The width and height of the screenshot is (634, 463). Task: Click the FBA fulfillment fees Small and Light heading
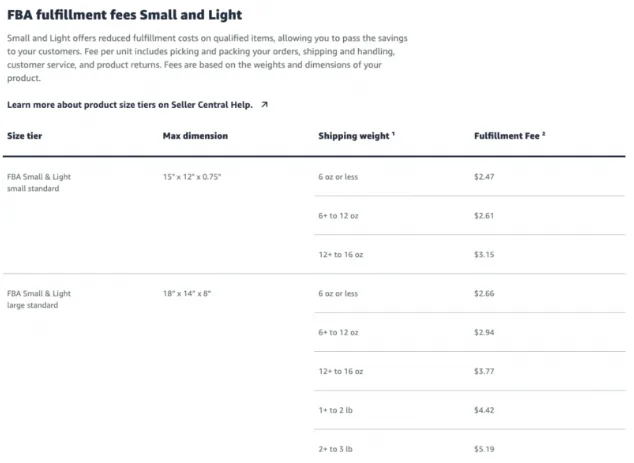[x=125, y=15]
